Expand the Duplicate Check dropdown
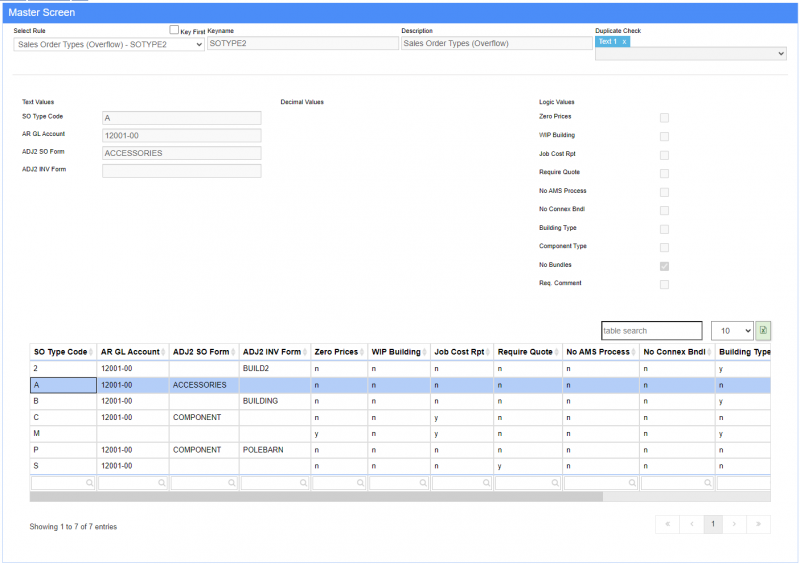 coord(690,54)
